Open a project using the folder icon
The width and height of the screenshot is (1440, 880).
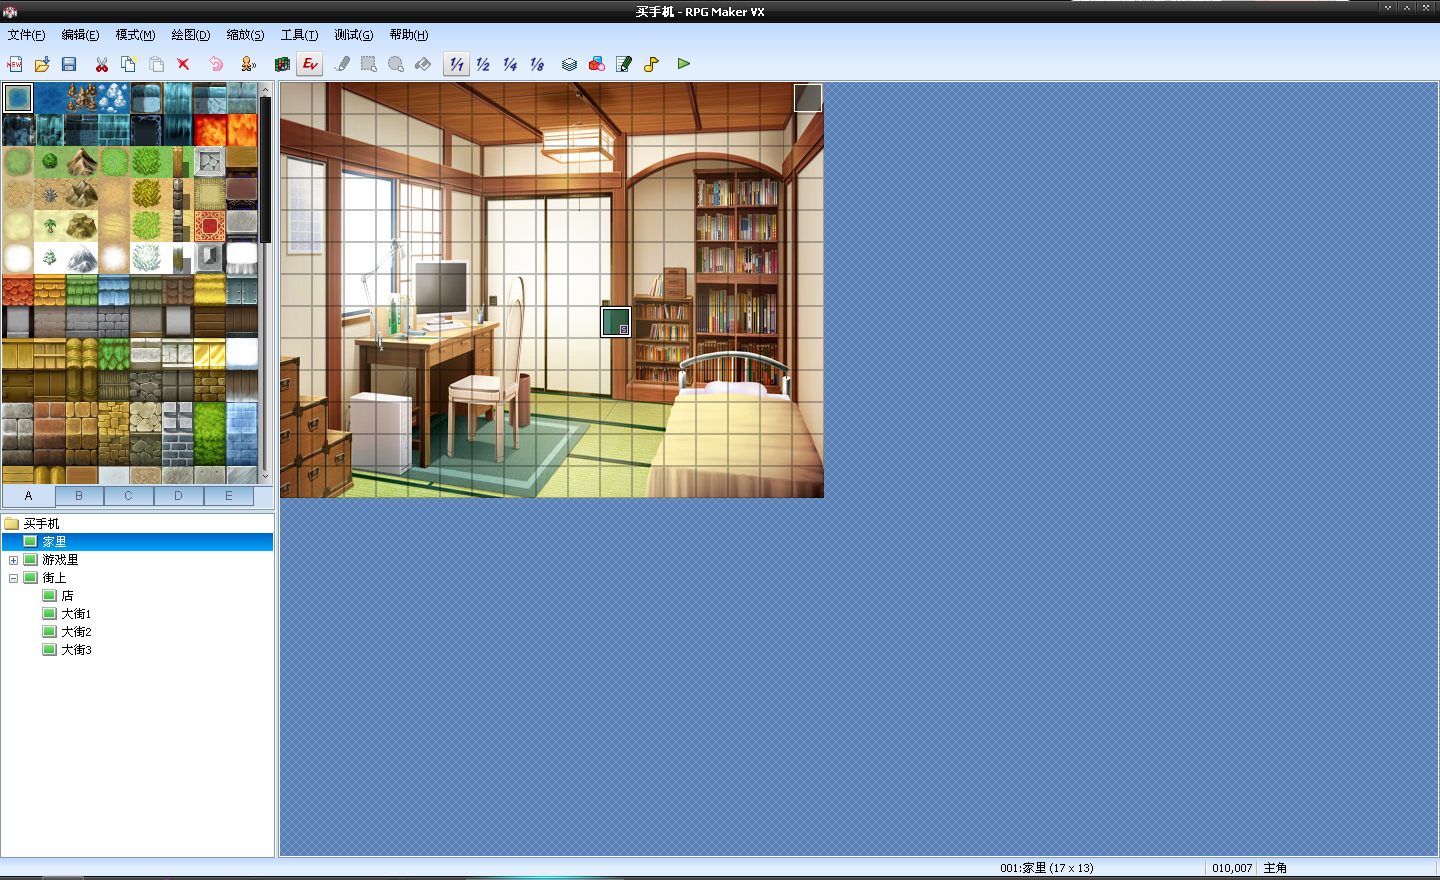tap(42, 64)
